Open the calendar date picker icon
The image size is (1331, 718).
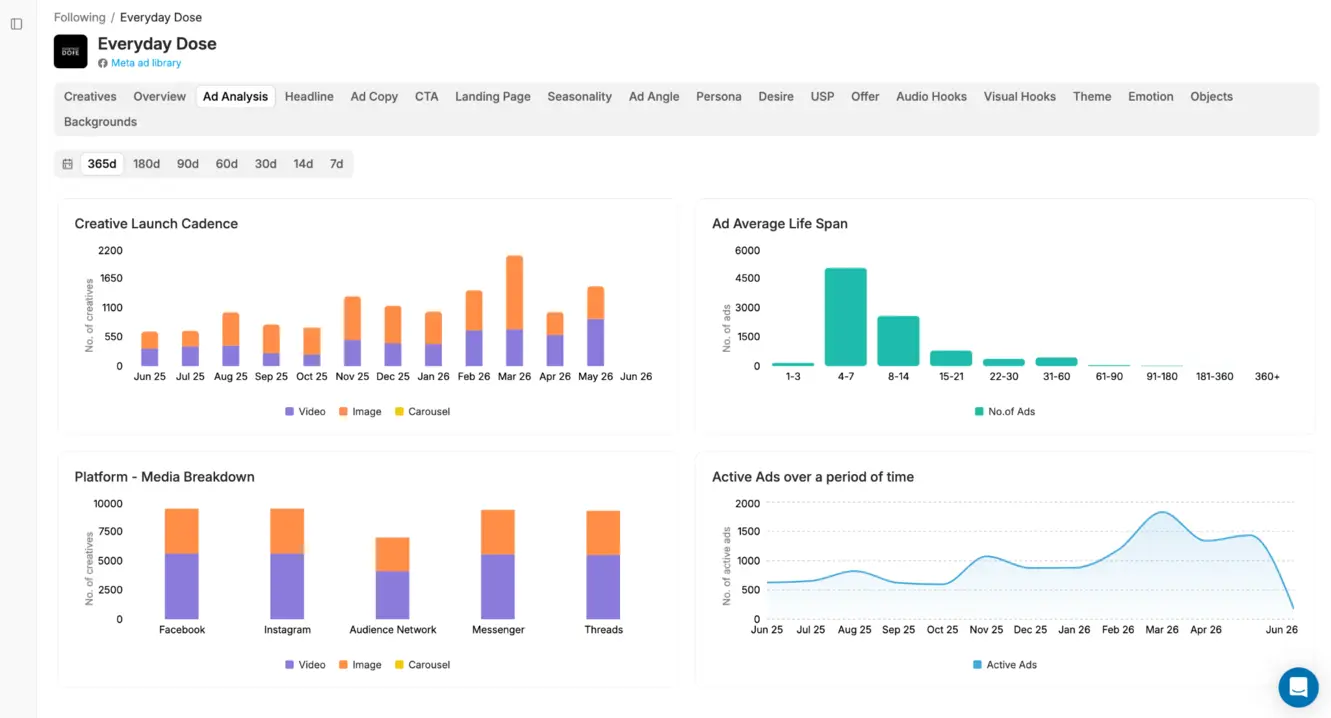point(68,164)
